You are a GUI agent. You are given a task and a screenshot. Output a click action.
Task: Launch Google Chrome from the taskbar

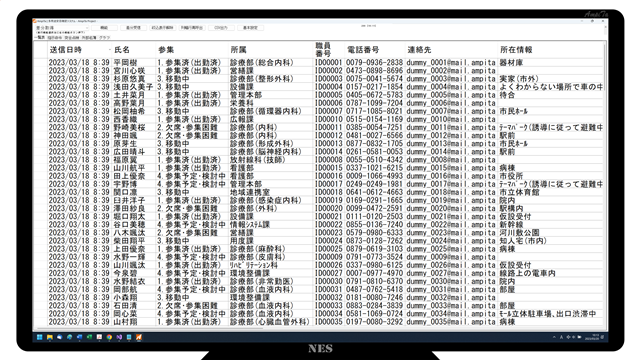(x=109, y=337)
